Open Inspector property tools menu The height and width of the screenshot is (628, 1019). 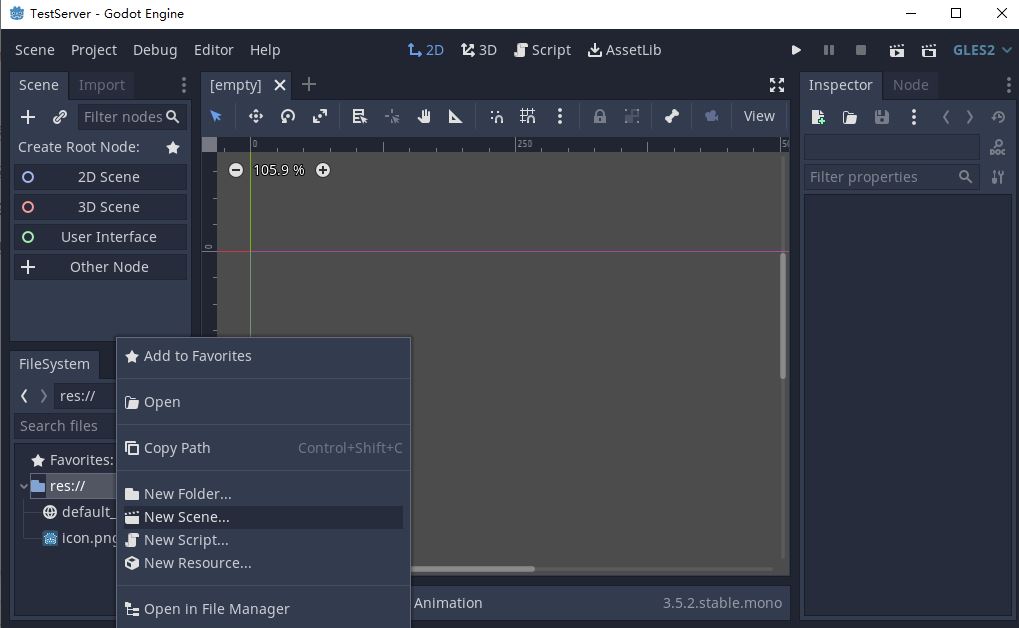[x=998, y=177]
